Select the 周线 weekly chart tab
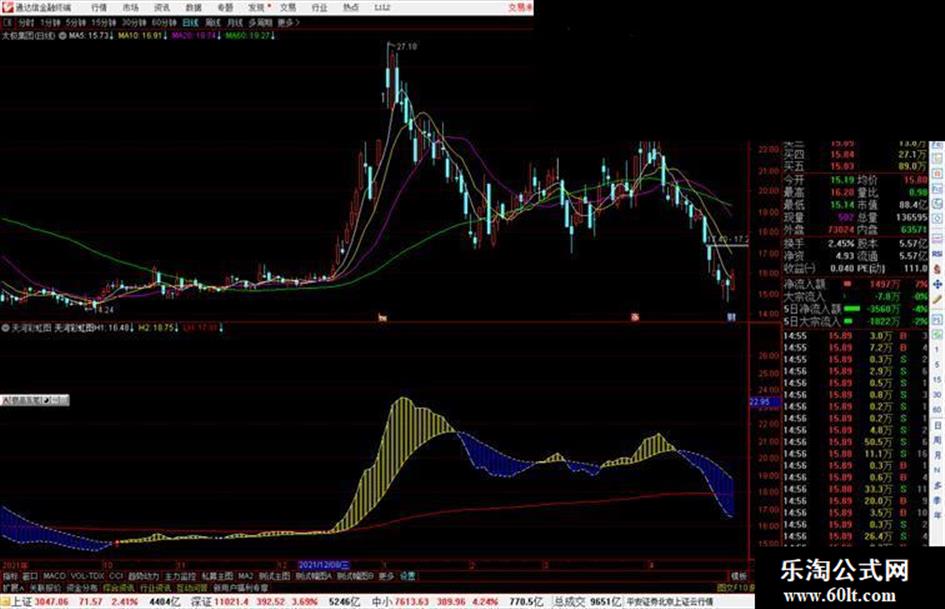Image resolution: width=945 pixels, height=609 pixels. click(x=213, y=23)
